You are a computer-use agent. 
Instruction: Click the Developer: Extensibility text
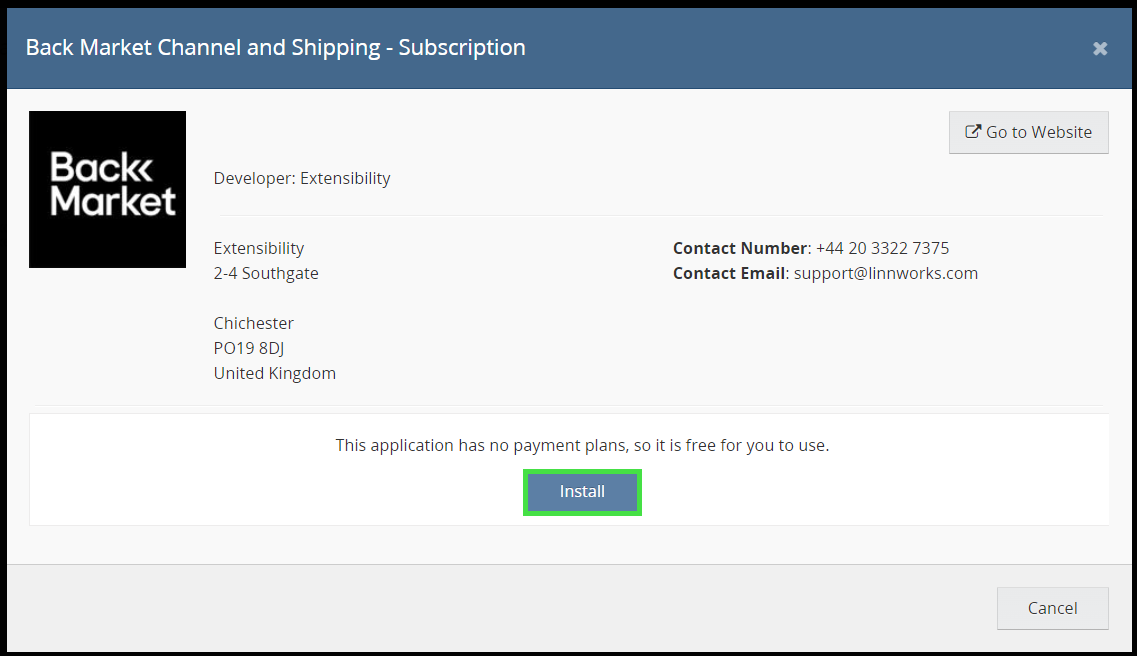pyautogui.click(x=302, y=178)
